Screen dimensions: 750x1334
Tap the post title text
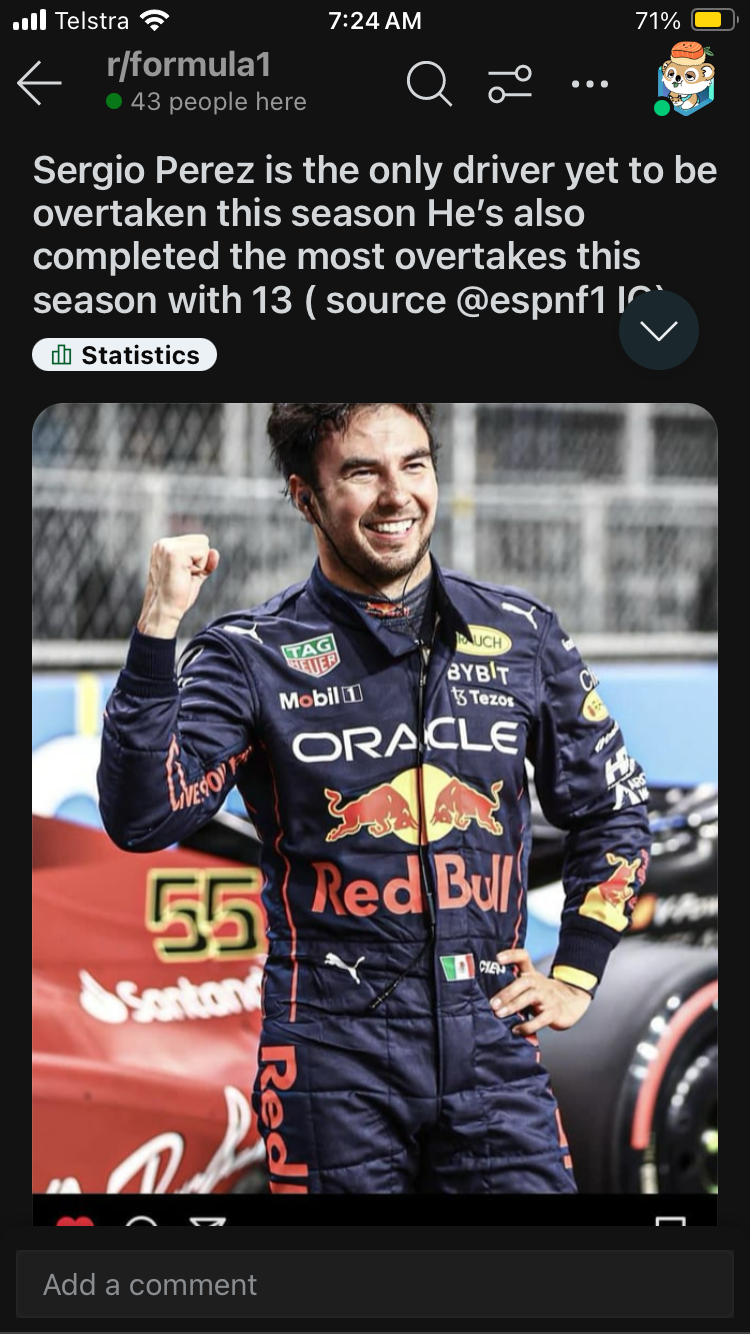click(375, 235)
